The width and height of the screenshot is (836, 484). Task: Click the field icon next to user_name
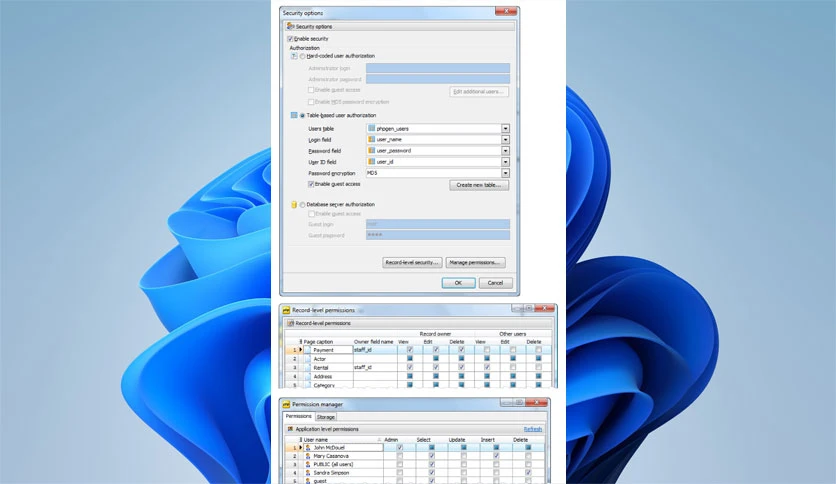372,140
